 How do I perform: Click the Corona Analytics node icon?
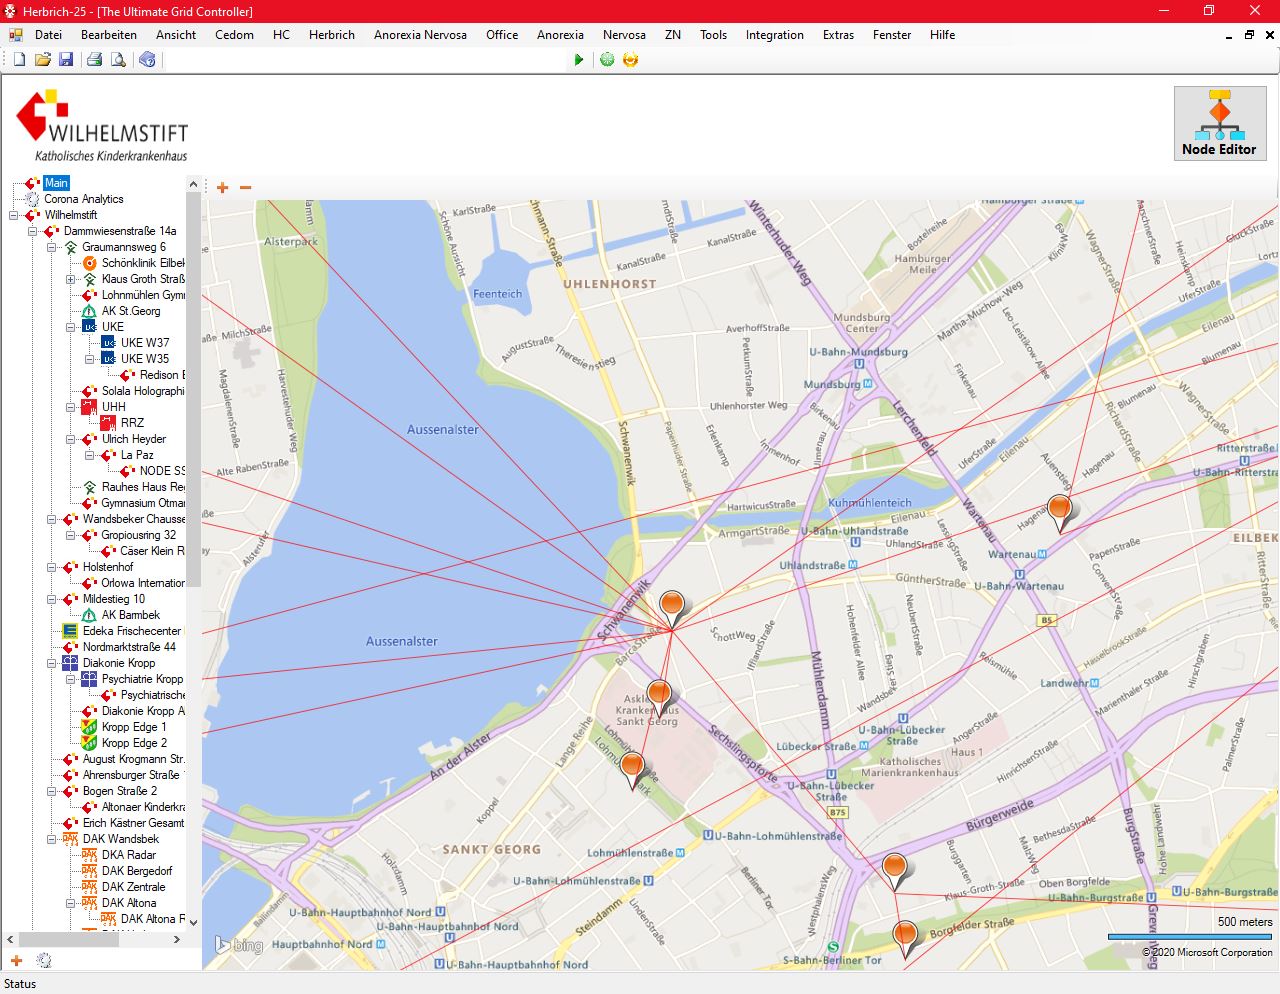(x=33, y=199)
